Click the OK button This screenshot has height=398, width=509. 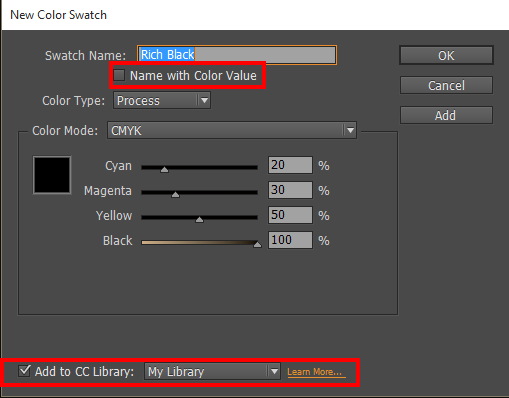(x=446, y=55)
